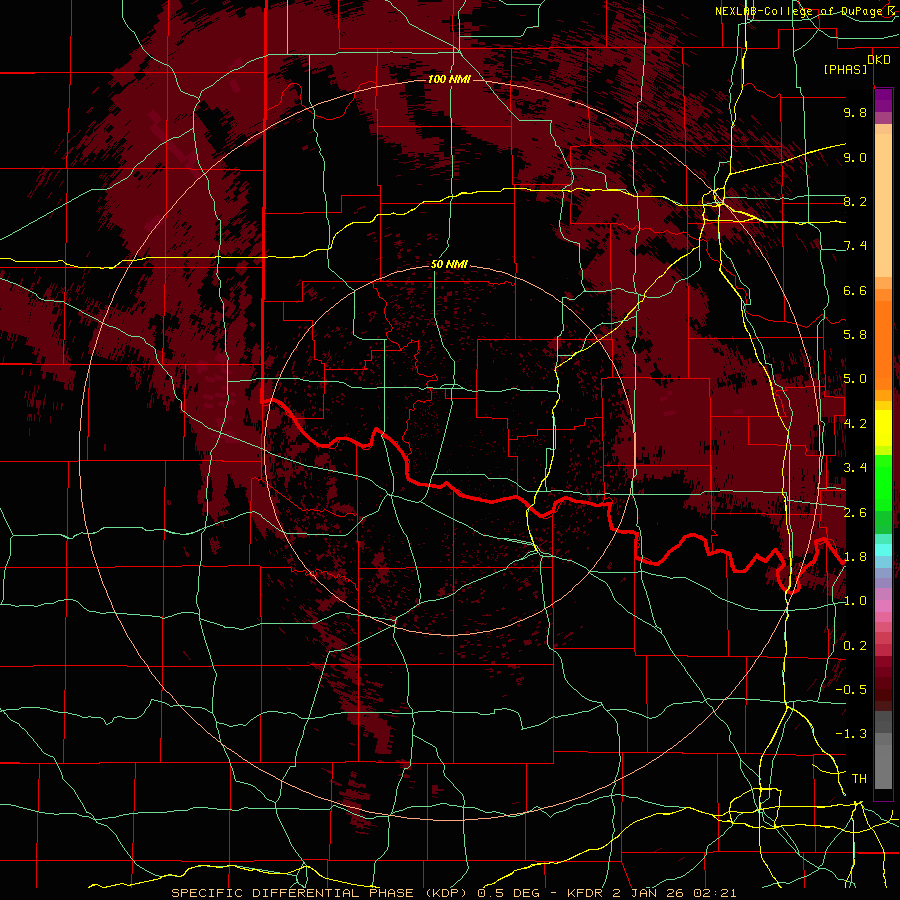Click the "DKD" label above the legend
Screen dimensions: 900x900
879,60
